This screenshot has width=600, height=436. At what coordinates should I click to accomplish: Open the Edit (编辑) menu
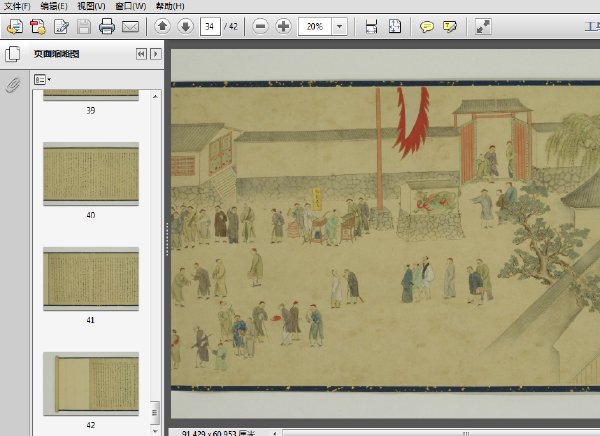pyautogui.click(x=54, y=6)
